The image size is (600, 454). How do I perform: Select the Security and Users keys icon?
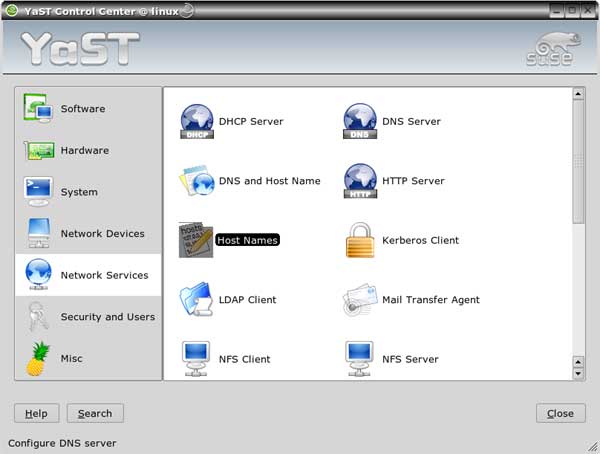tap(39, 316)
